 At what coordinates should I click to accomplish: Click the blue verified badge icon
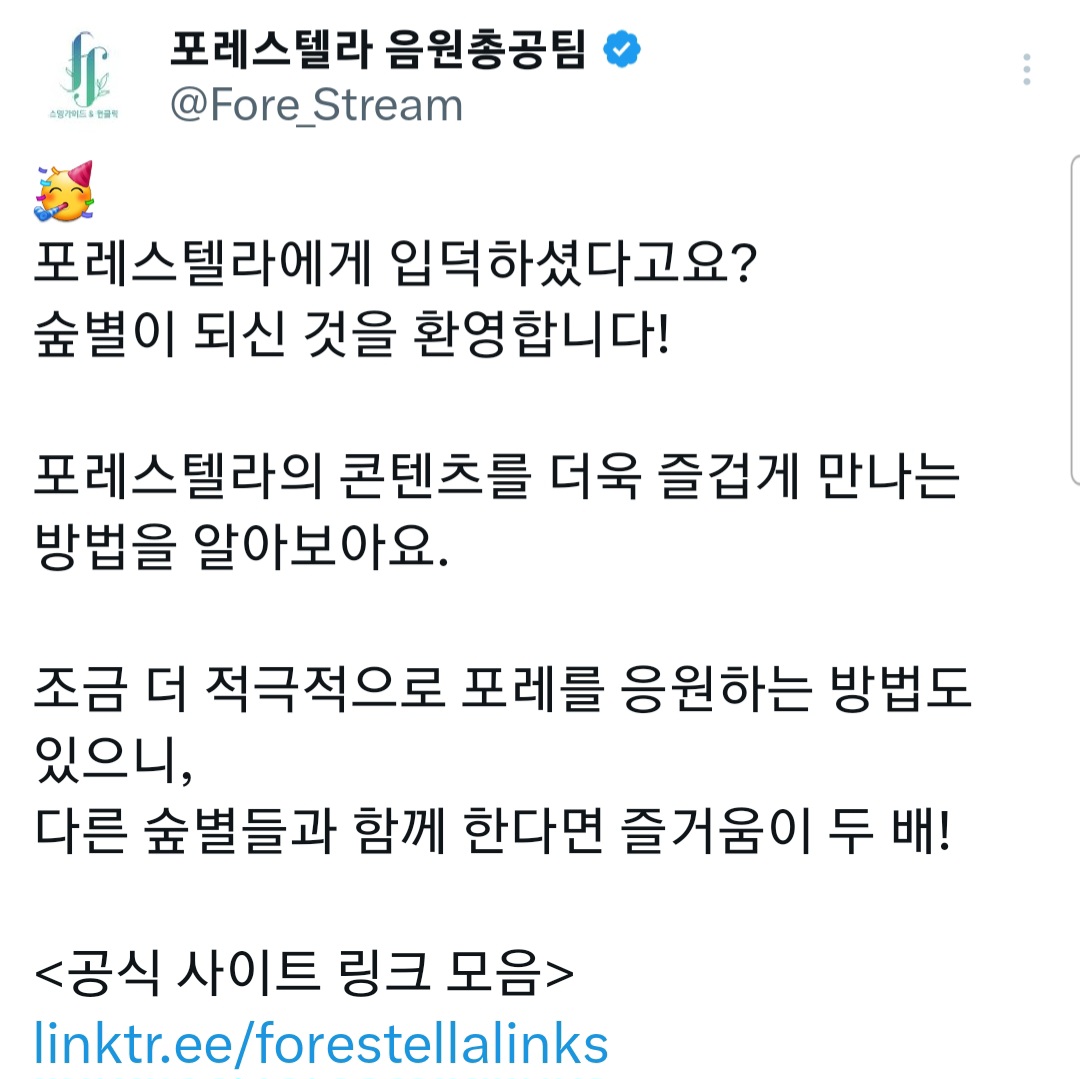[x=621, y=49]
